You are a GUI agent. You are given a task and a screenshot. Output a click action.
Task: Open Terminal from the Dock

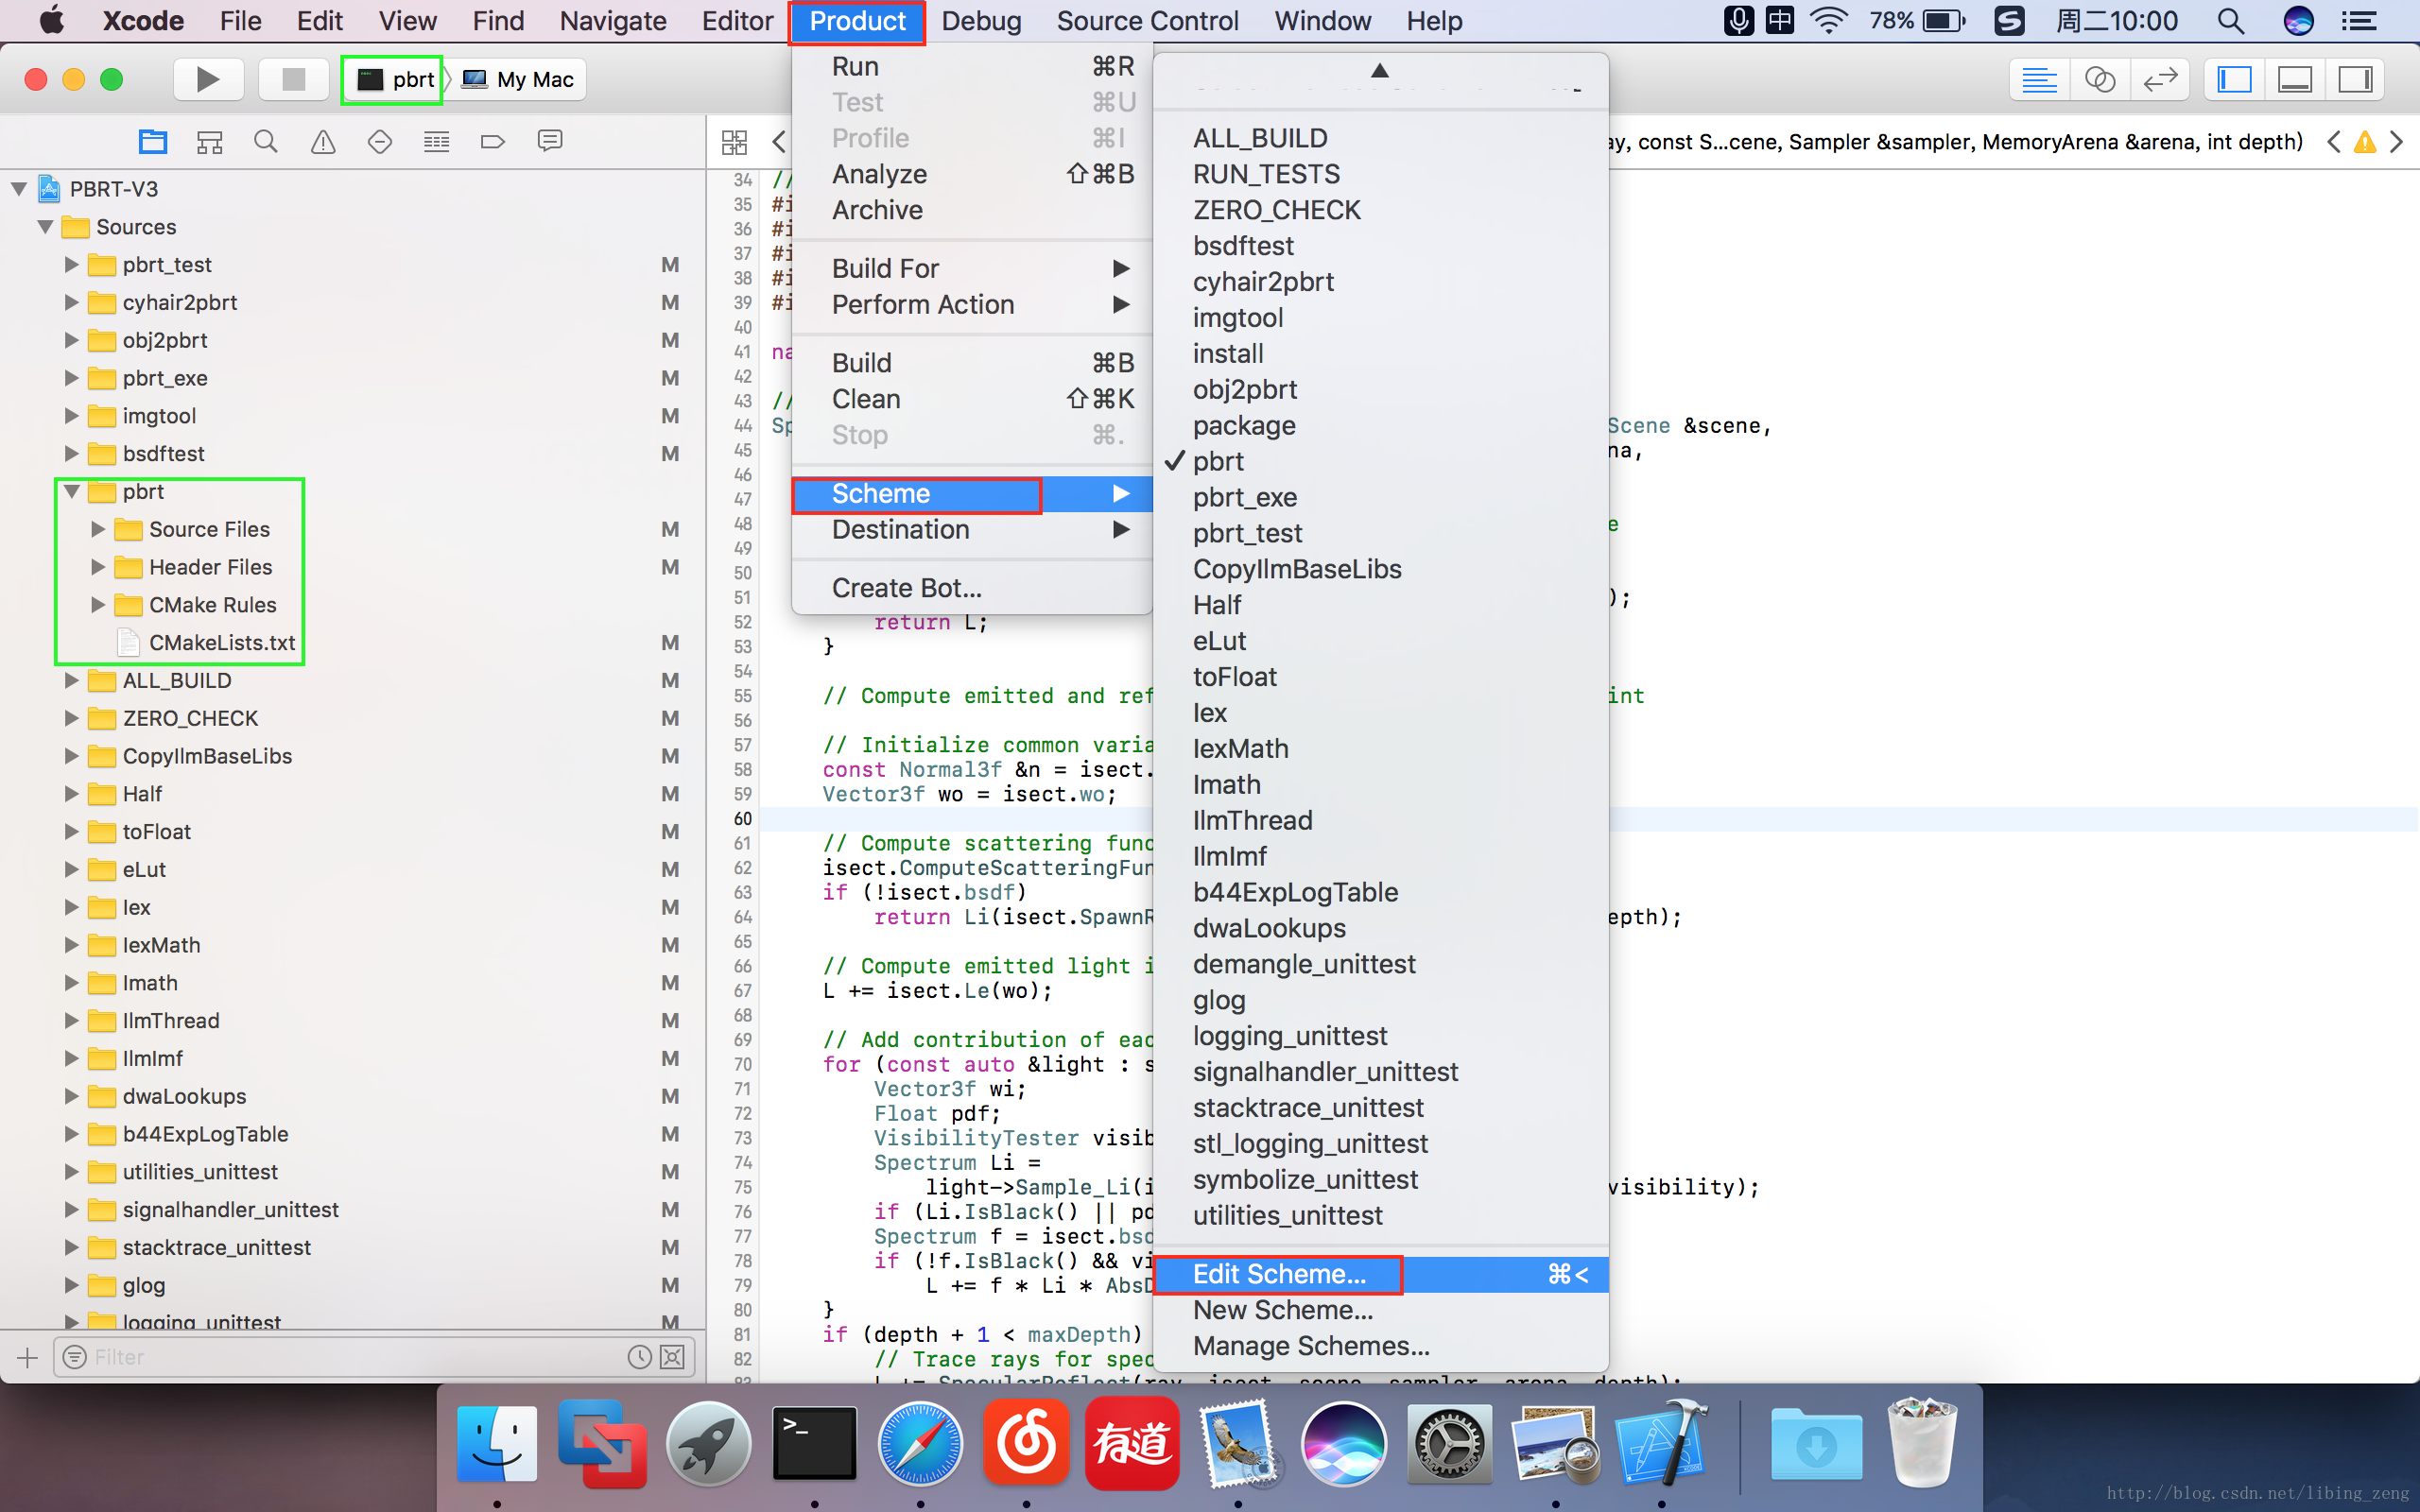tap(814, 1444)
